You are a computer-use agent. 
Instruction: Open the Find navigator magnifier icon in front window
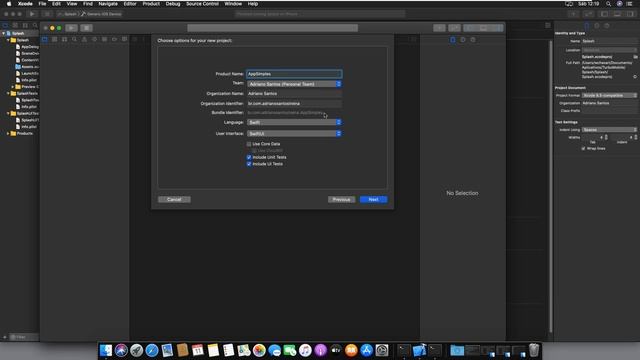click(74, 39)
